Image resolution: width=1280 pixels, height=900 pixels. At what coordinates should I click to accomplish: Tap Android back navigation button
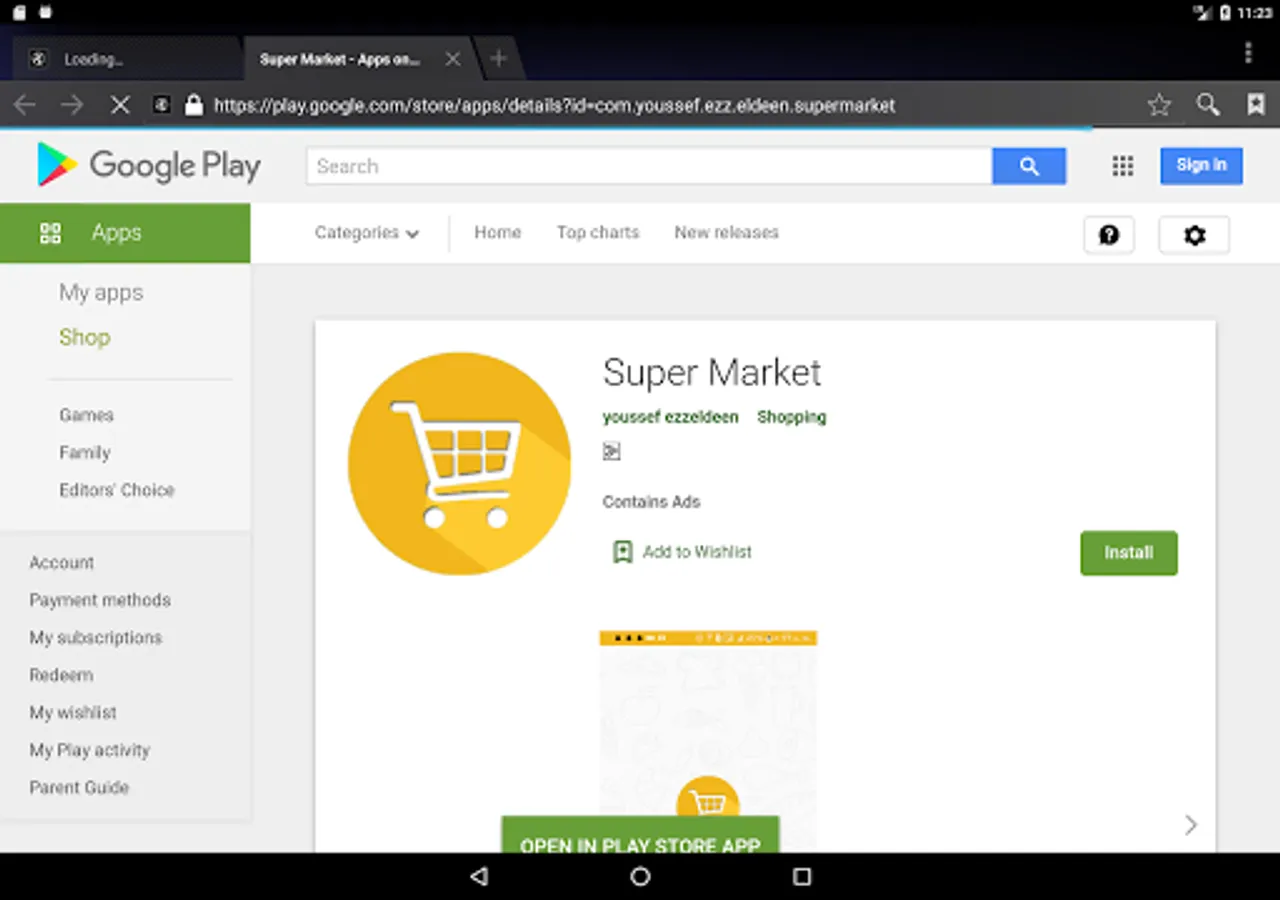479,877
